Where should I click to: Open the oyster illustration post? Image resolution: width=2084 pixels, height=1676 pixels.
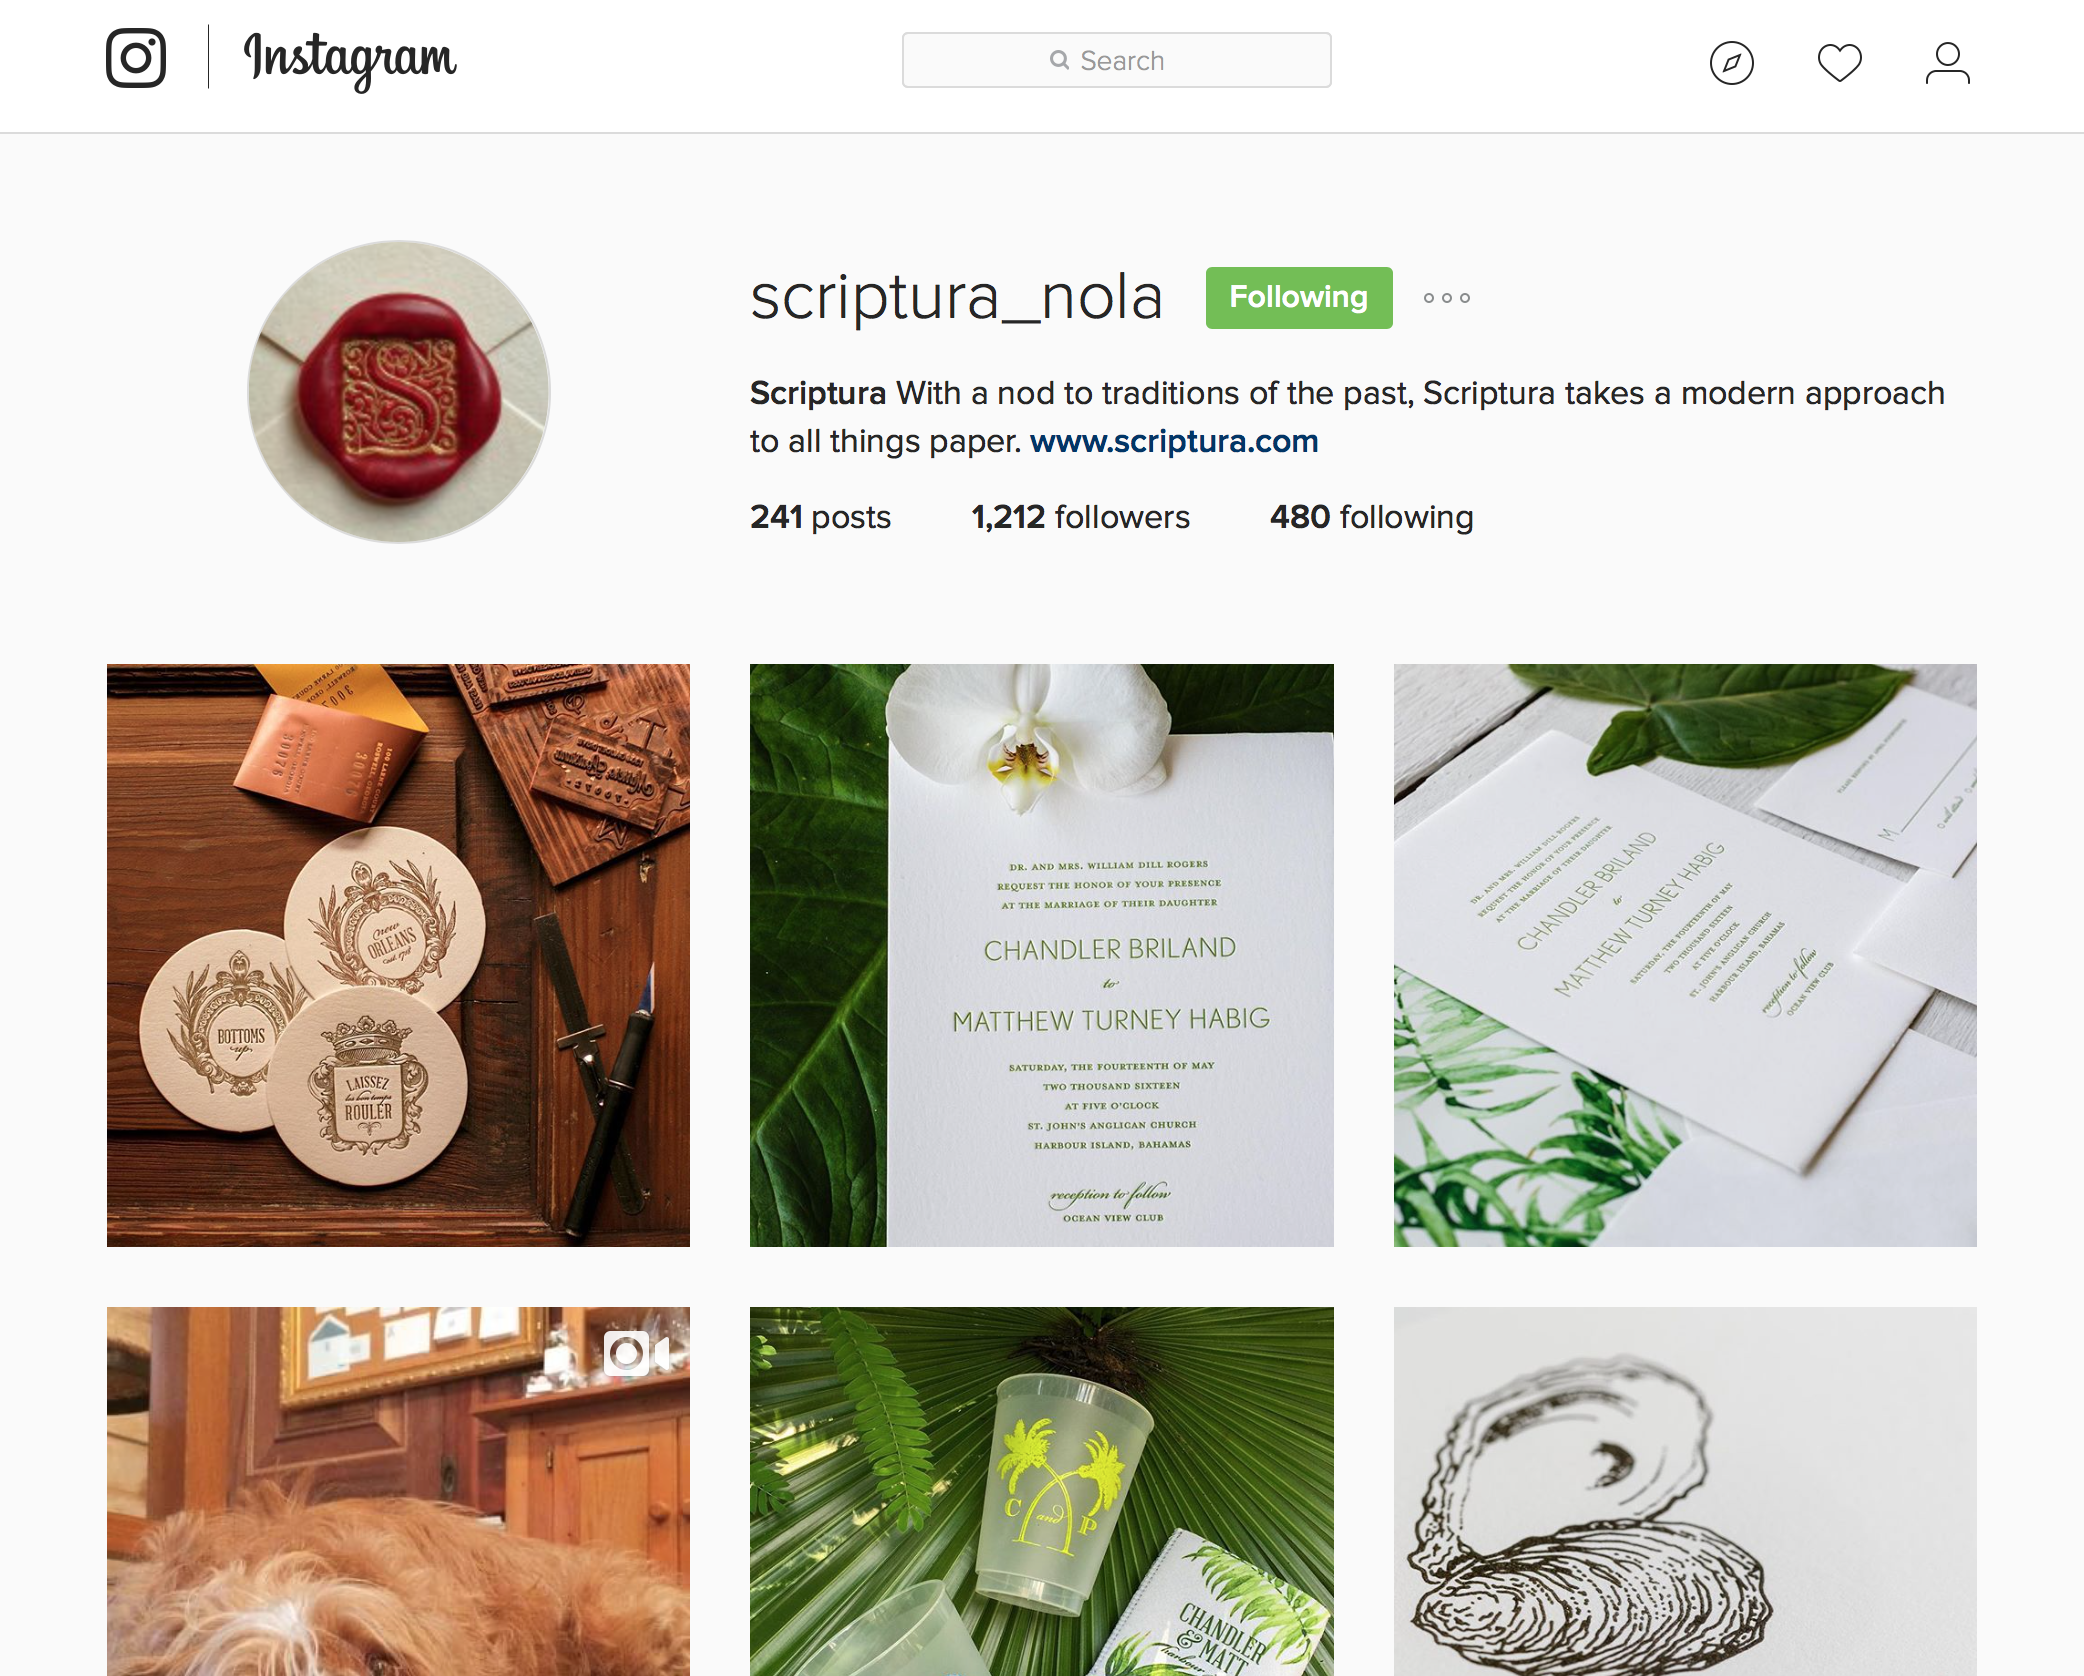pos(1685,1491)
